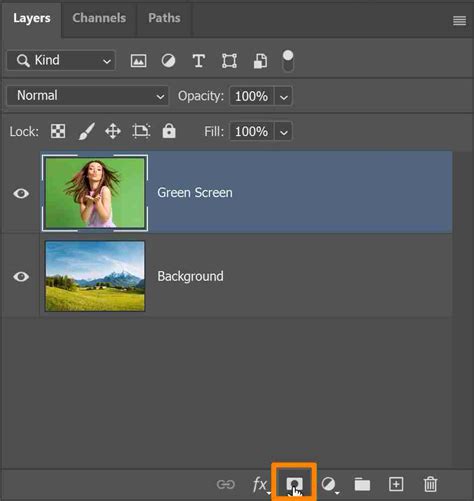Switch to the Channels tab
Viewport: 474px width, 501px height.
[99, 18]
